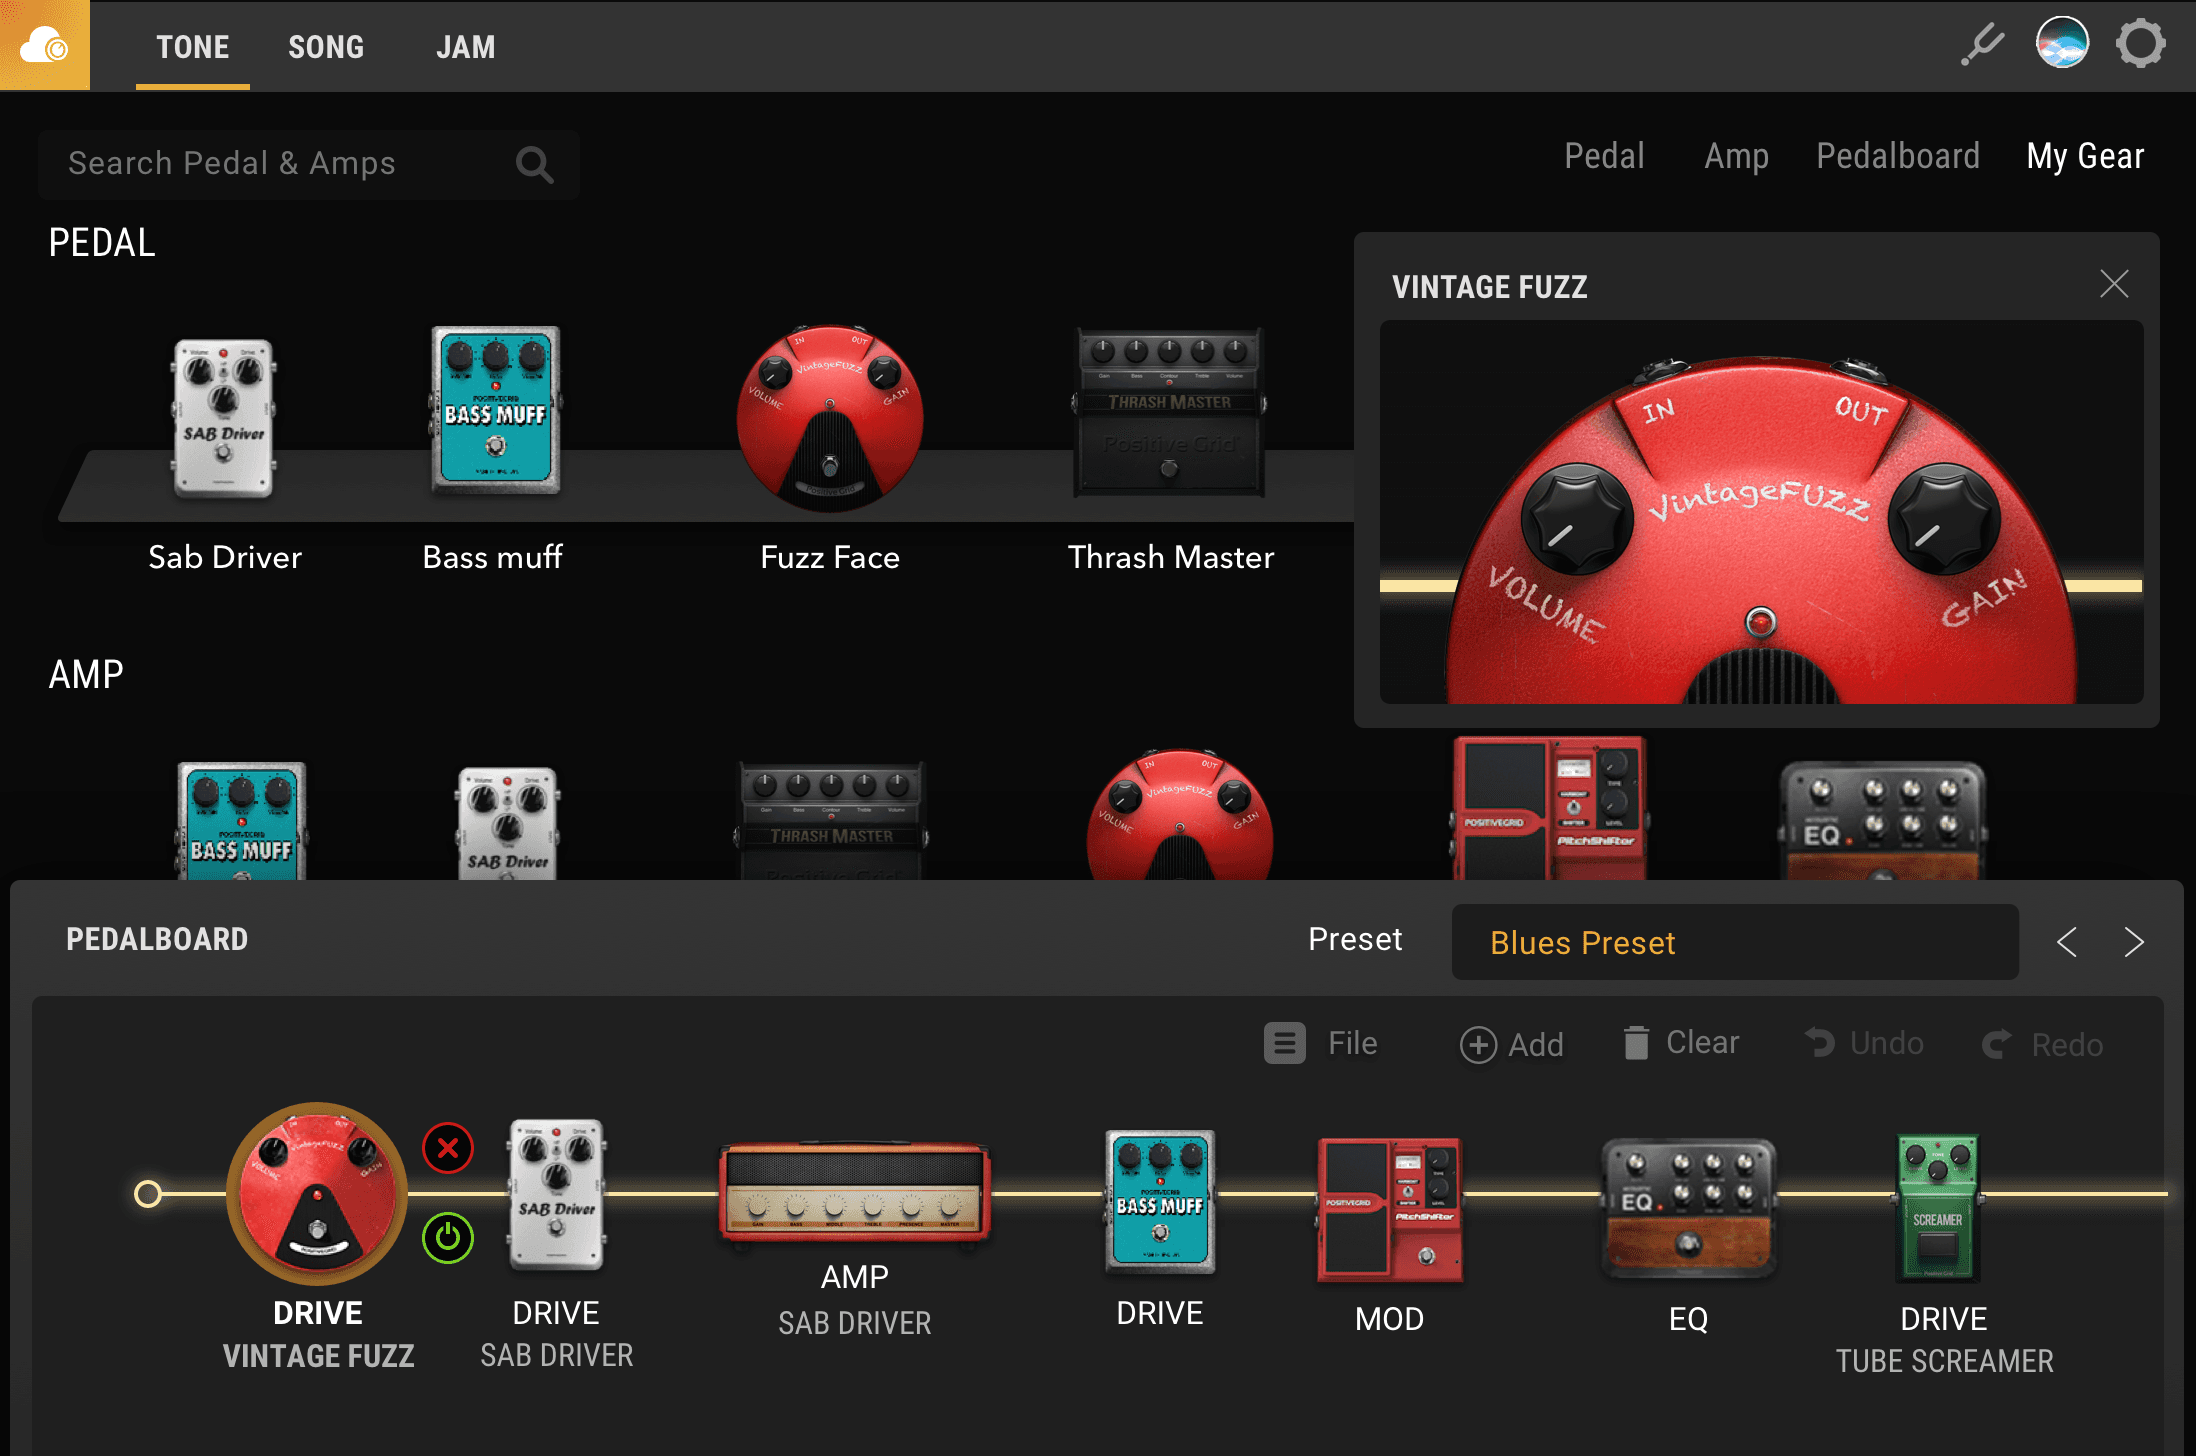Open the File menu icon
The image size is (2196, 1456).
coord(1284,1043)
